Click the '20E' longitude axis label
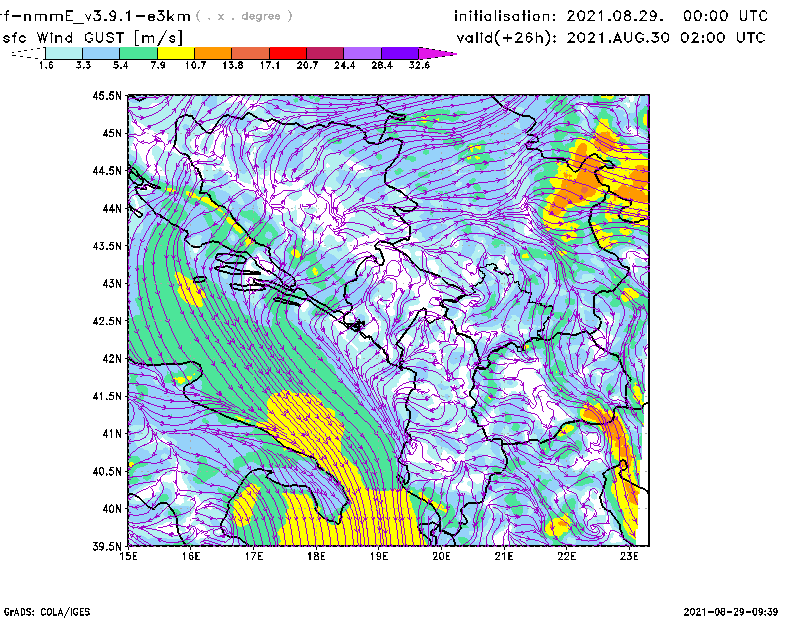 (441, 556)
